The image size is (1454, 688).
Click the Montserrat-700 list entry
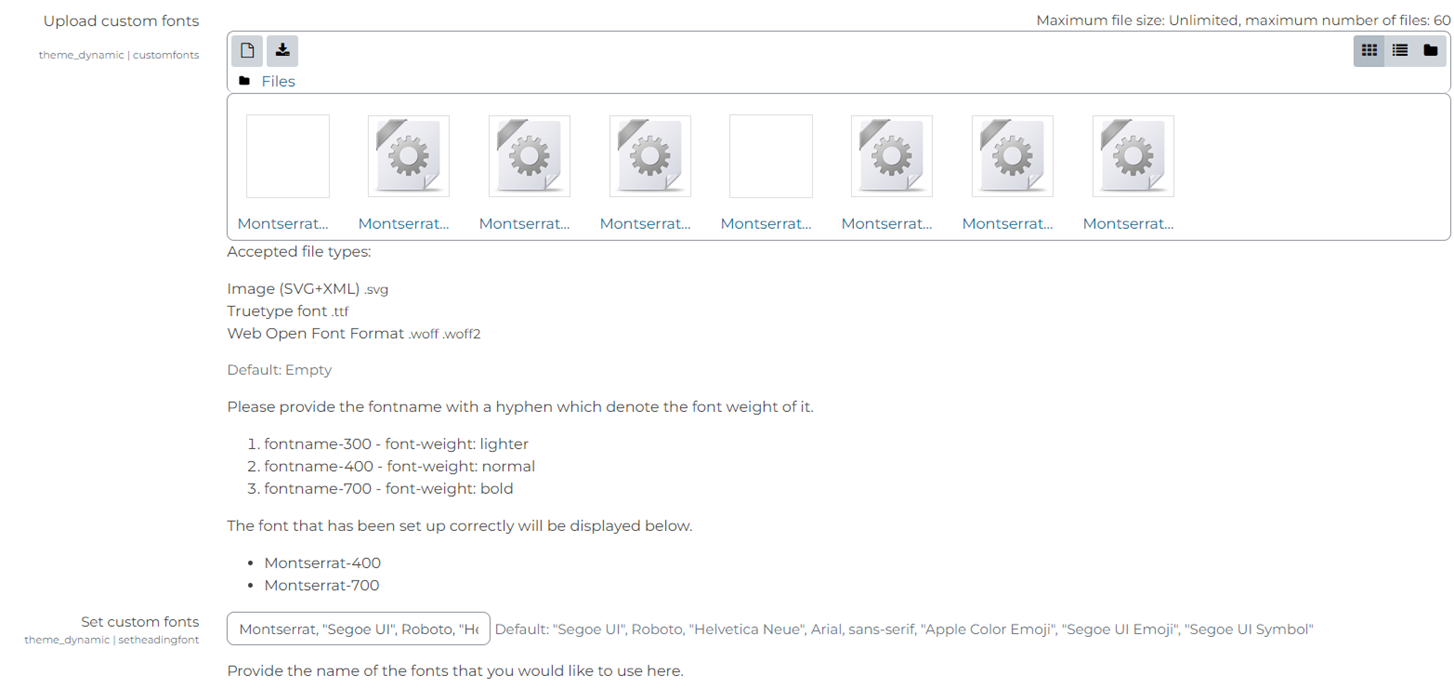tap(322, 585)
